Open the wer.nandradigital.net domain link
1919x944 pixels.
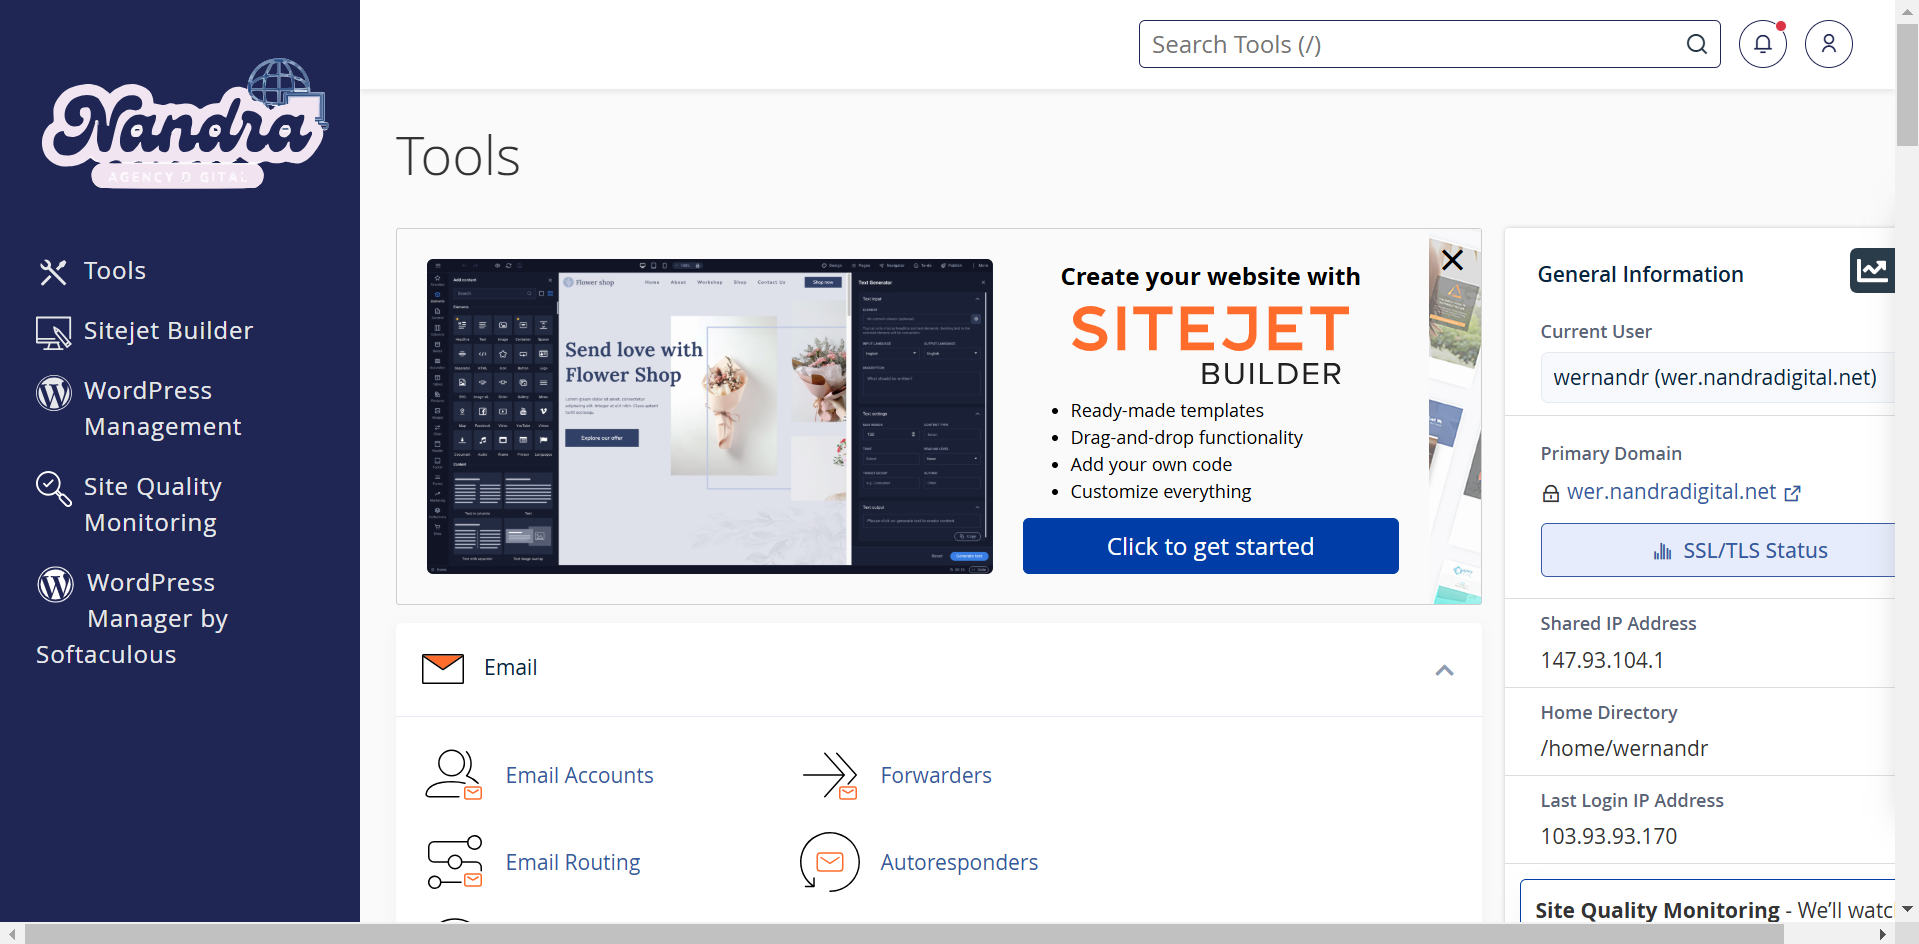coord(1671,492)
